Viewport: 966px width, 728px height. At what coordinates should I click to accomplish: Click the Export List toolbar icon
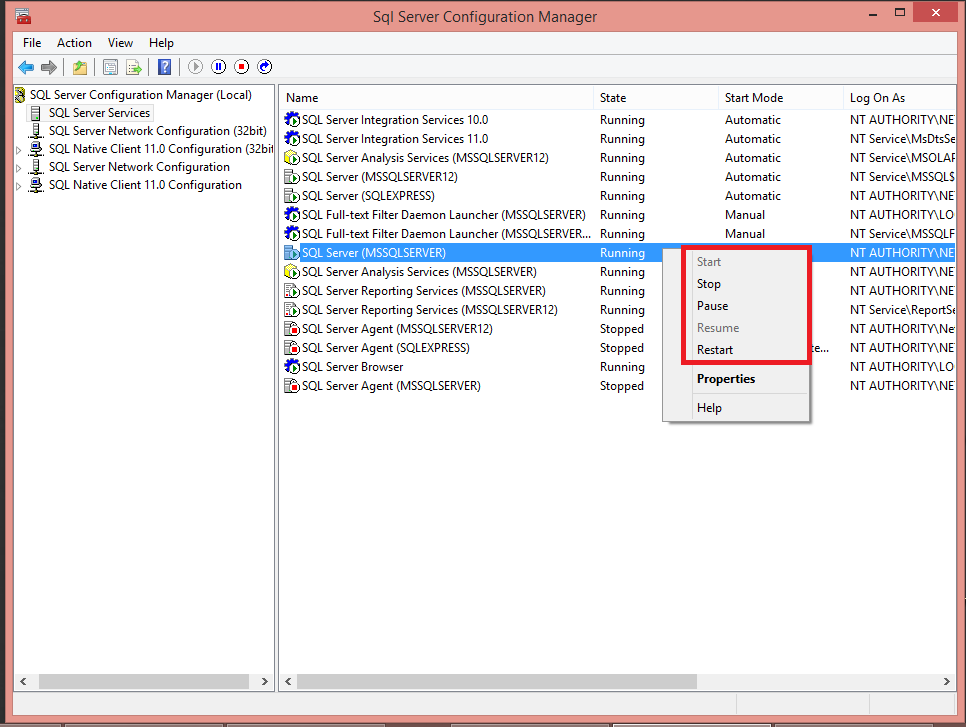pyautogui.click(x=134, y=67)
